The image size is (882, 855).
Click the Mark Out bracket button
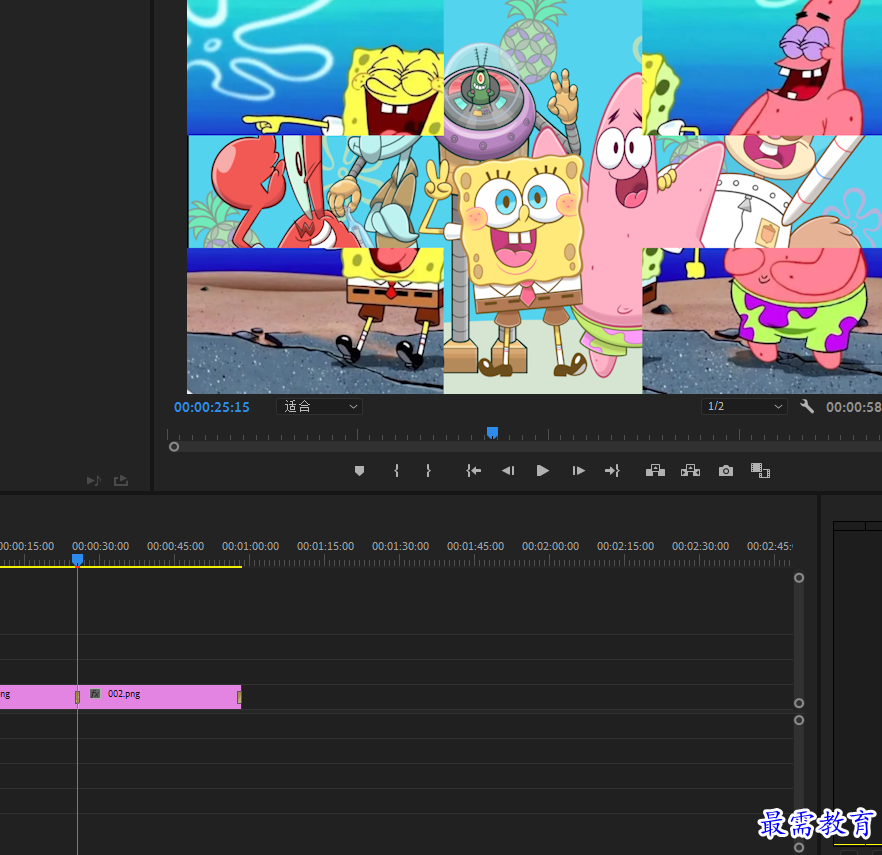pyautogui.click(x=429, y=471)
